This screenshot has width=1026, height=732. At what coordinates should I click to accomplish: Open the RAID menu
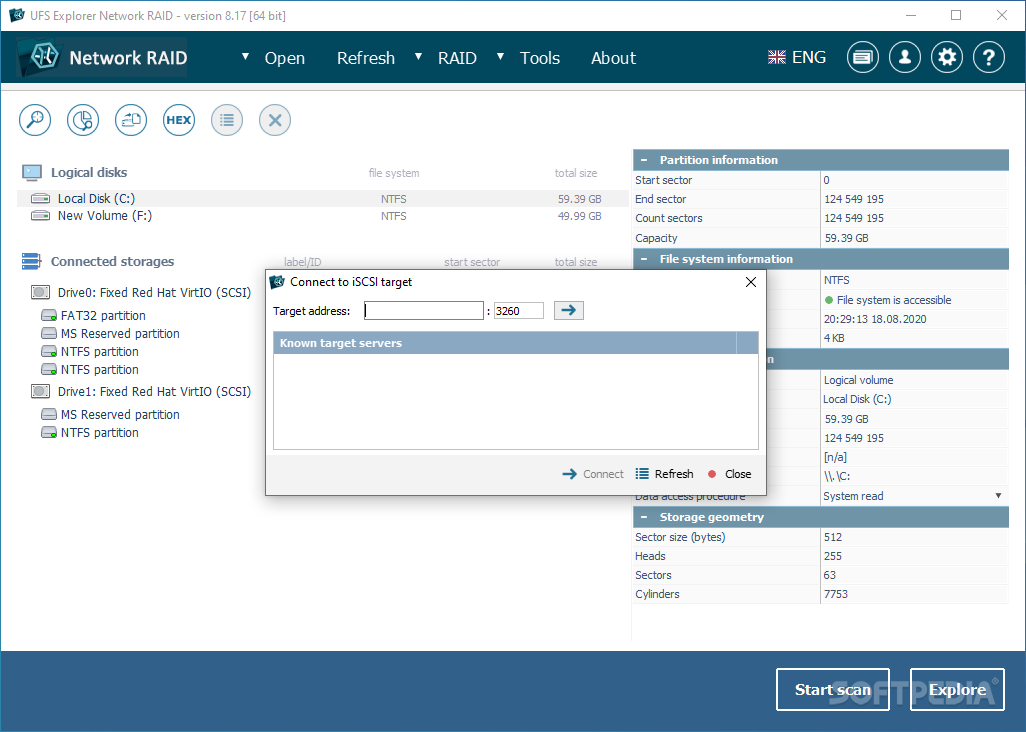(x=457, y=58)
